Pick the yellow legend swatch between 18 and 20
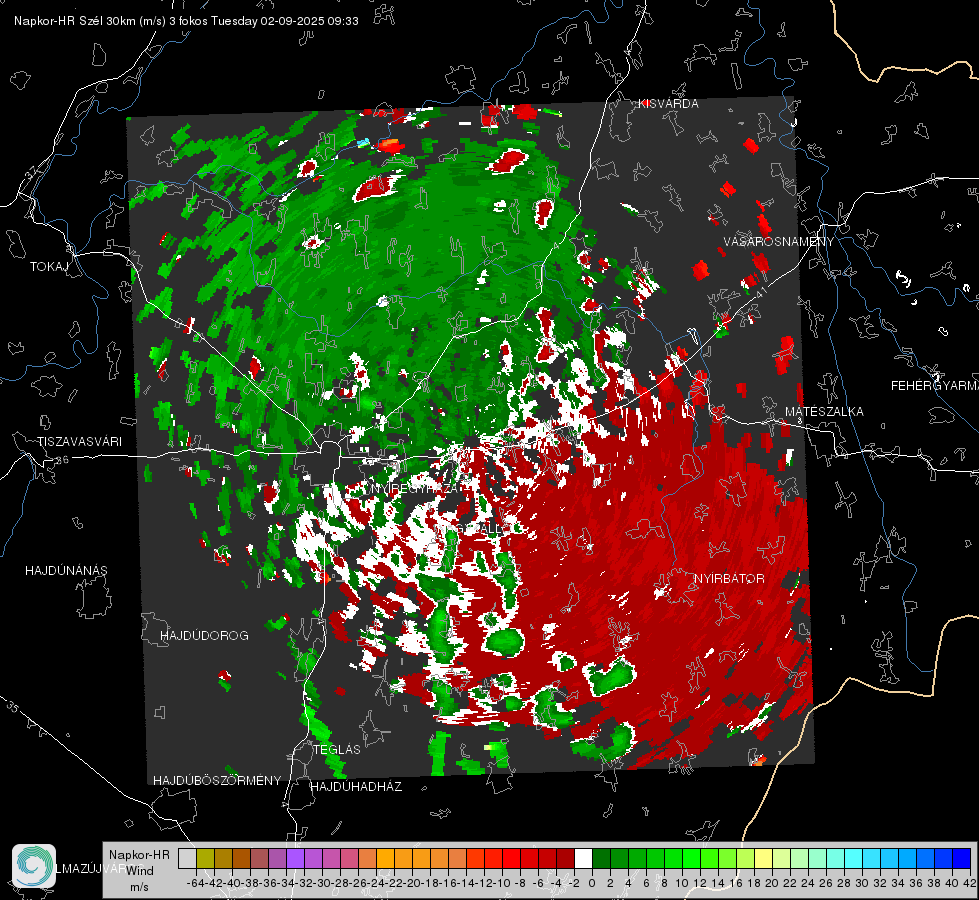The height and width of the screenshot is (900, 979). (764, 859)
